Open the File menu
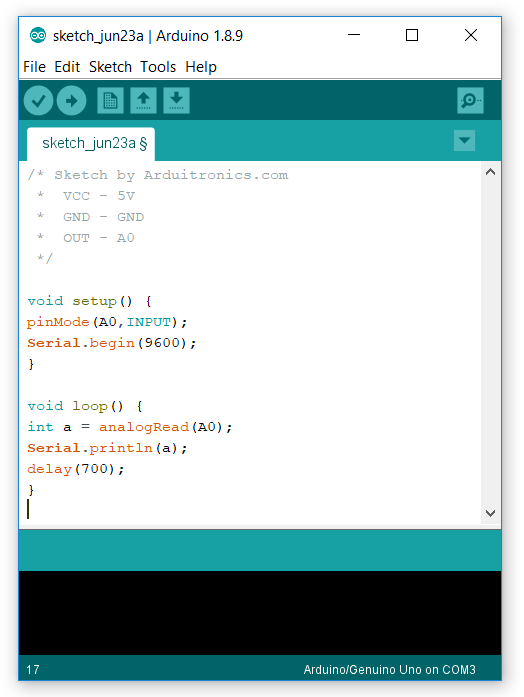The height and width of the screenshot is (697, 524). [x=34, y=67]
